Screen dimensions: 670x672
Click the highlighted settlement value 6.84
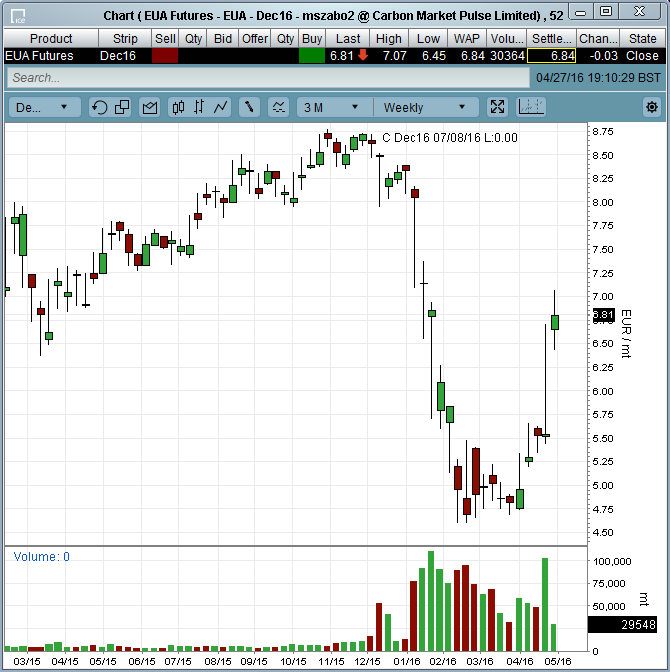click(x=551, y=56)
